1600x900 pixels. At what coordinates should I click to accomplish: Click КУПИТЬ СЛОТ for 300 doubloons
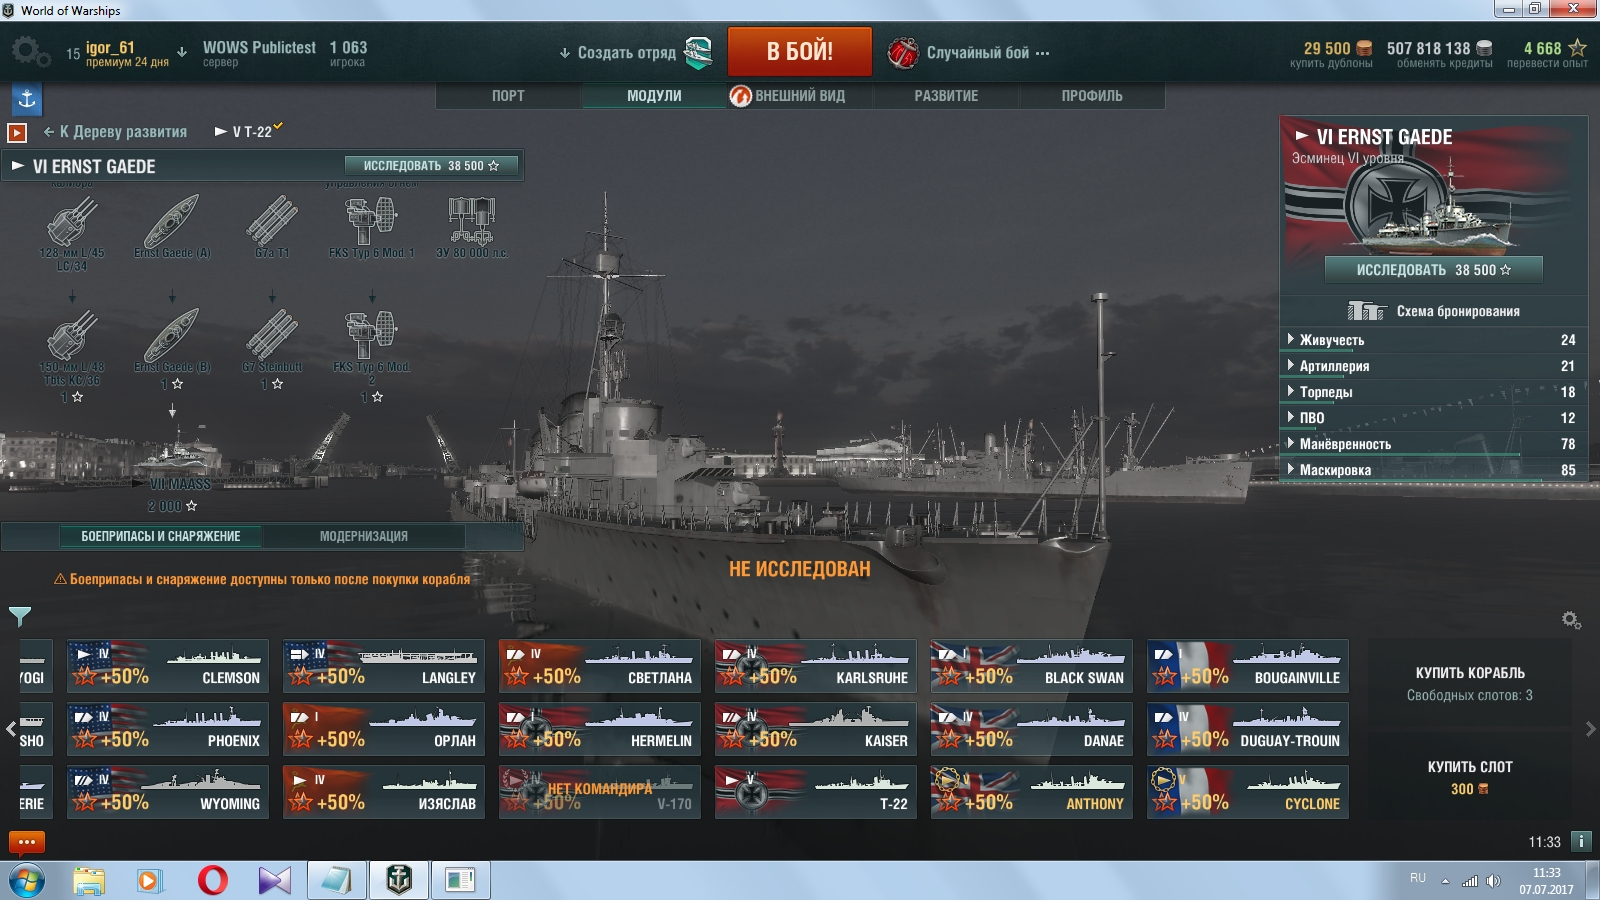(x=1470, y=777)
